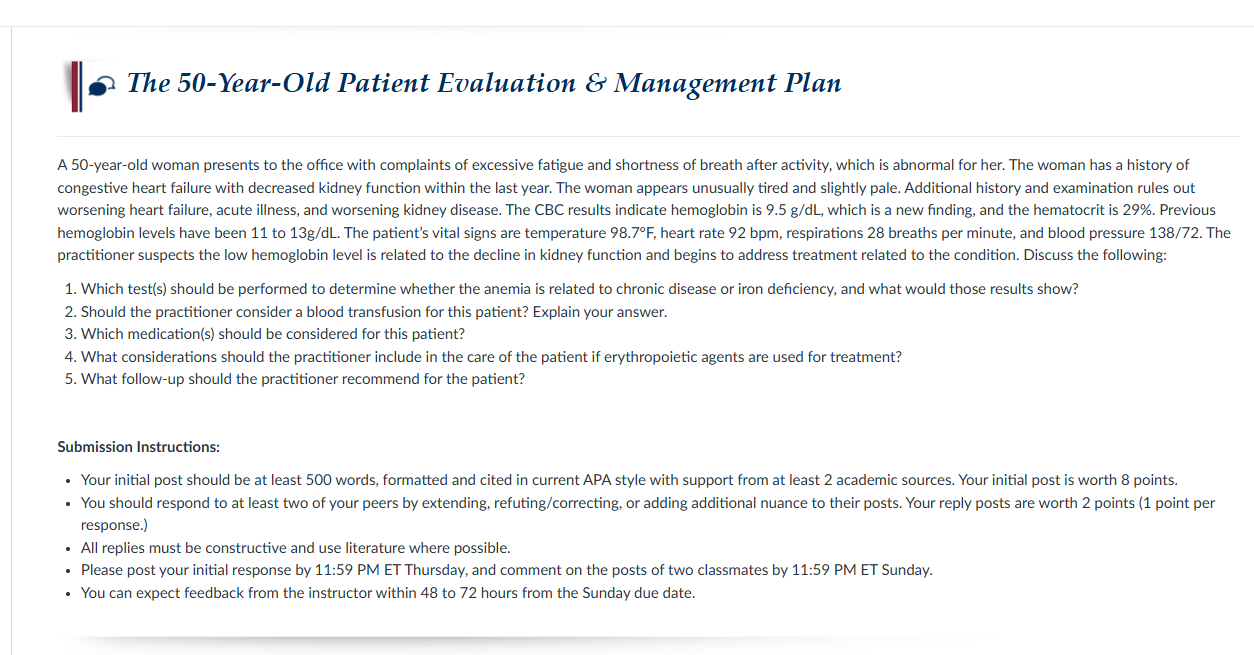Click the bullet about initial post 500 words
The image size is (1254, 655).
tap(629, 480)
